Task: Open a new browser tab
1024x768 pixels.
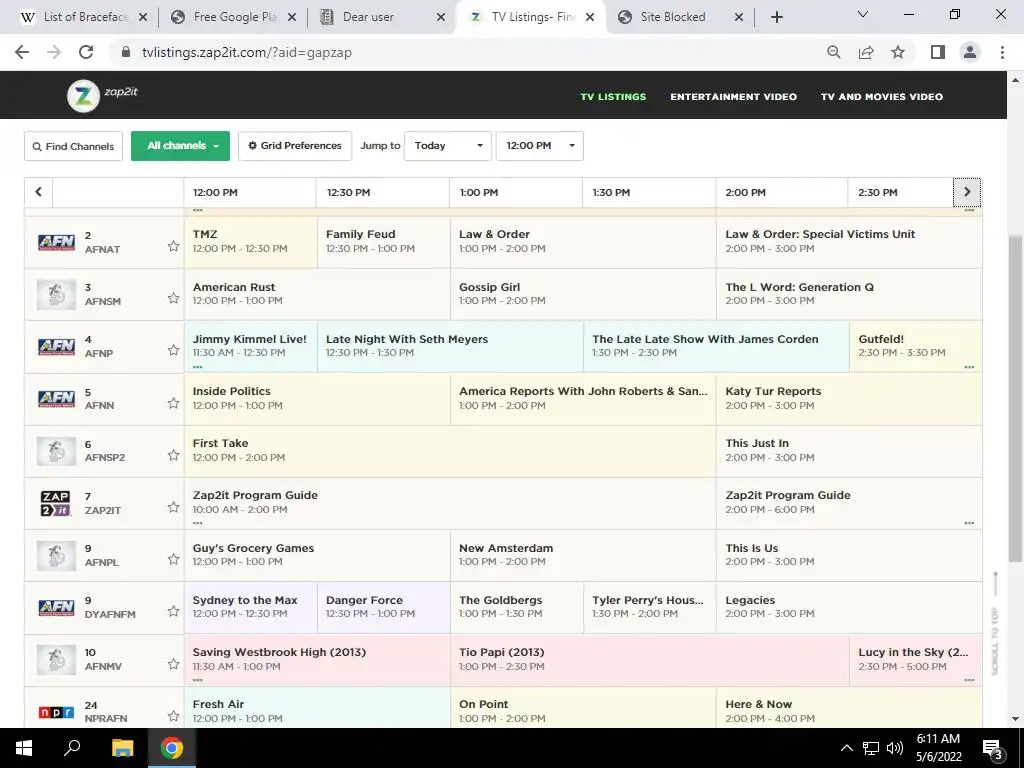Action: point(776,17)
